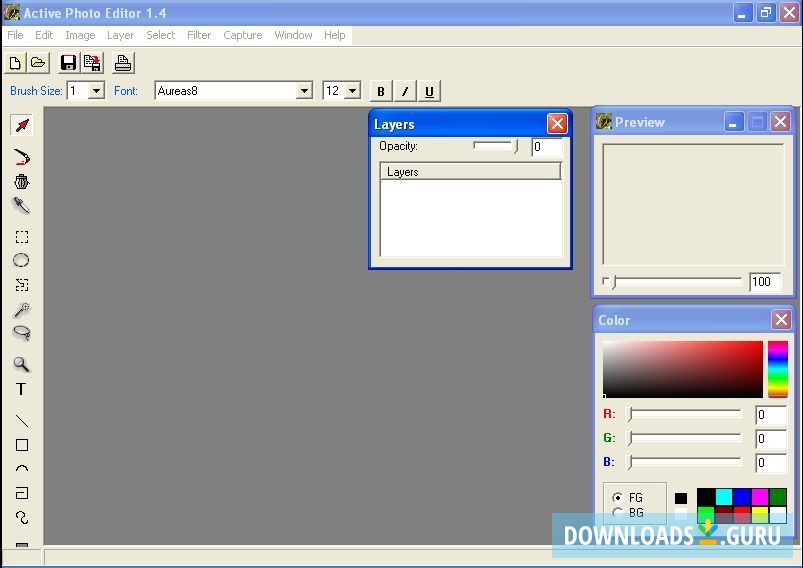Pick the blue palette swatch
Screen dimensions: 803x568
click(x=742, y=496)
